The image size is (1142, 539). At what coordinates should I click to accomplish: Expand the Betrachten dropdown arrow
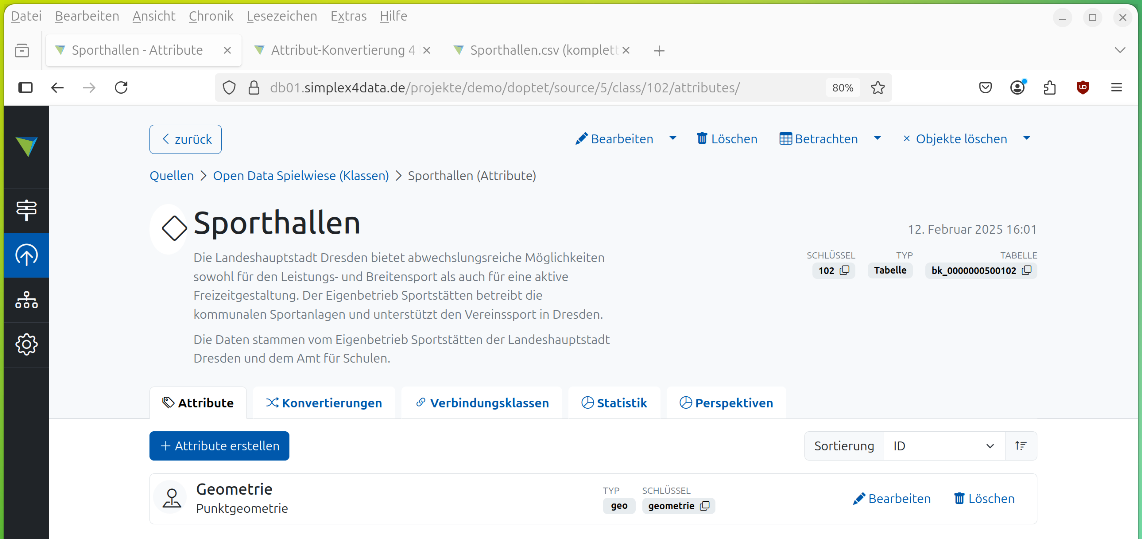(878, 138)
